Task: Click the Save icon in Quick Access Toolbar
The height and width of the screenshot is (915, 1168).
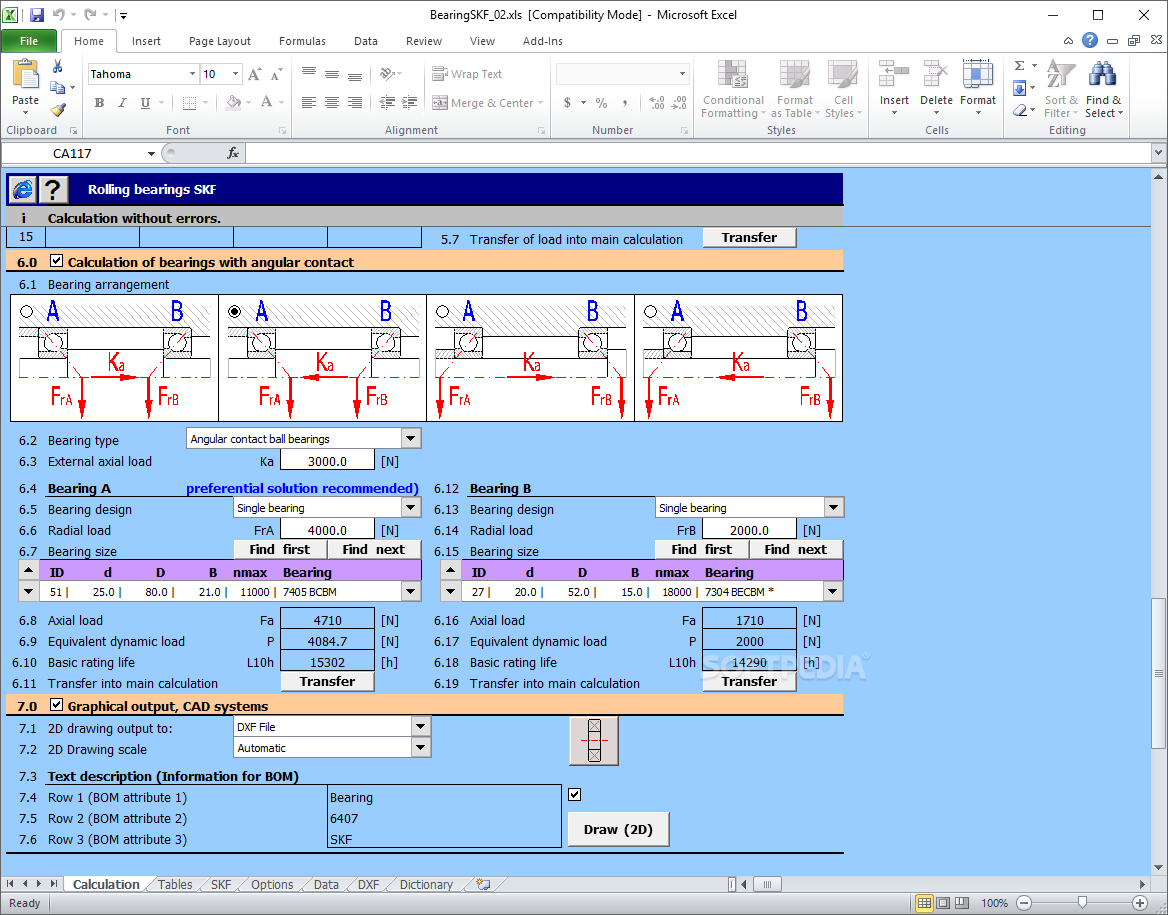Action: pyautogui.click(x=36, y=15)
